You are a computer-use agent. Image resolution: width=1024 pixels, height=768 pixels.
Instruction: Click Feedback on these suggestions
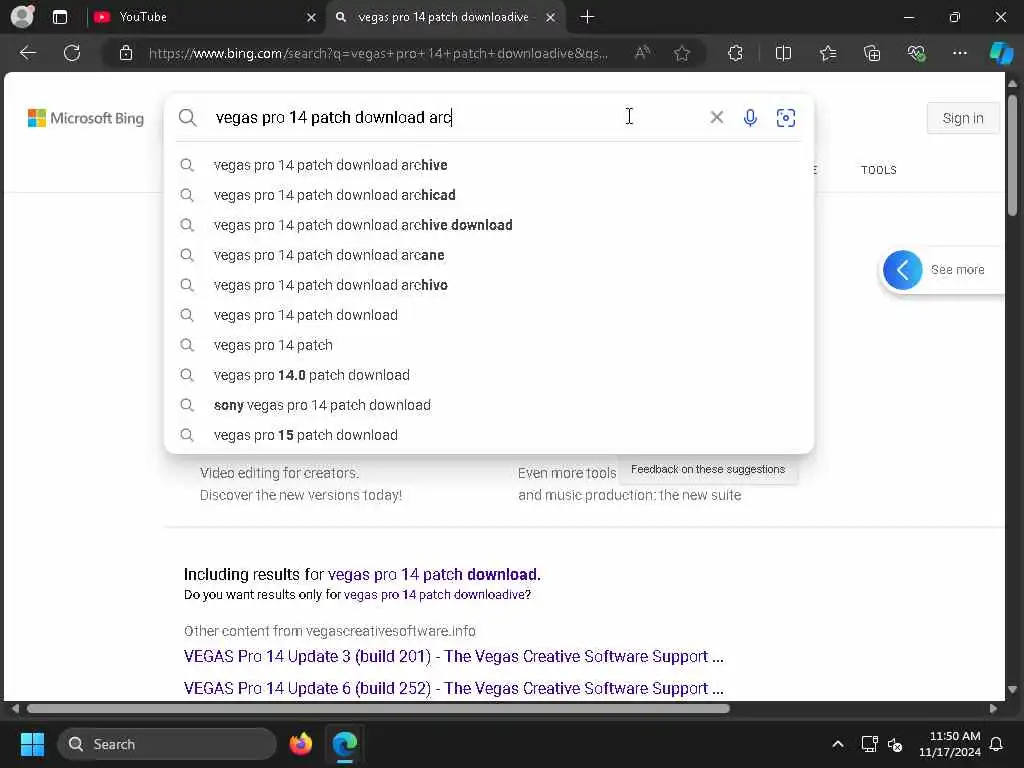click(708, 470)
